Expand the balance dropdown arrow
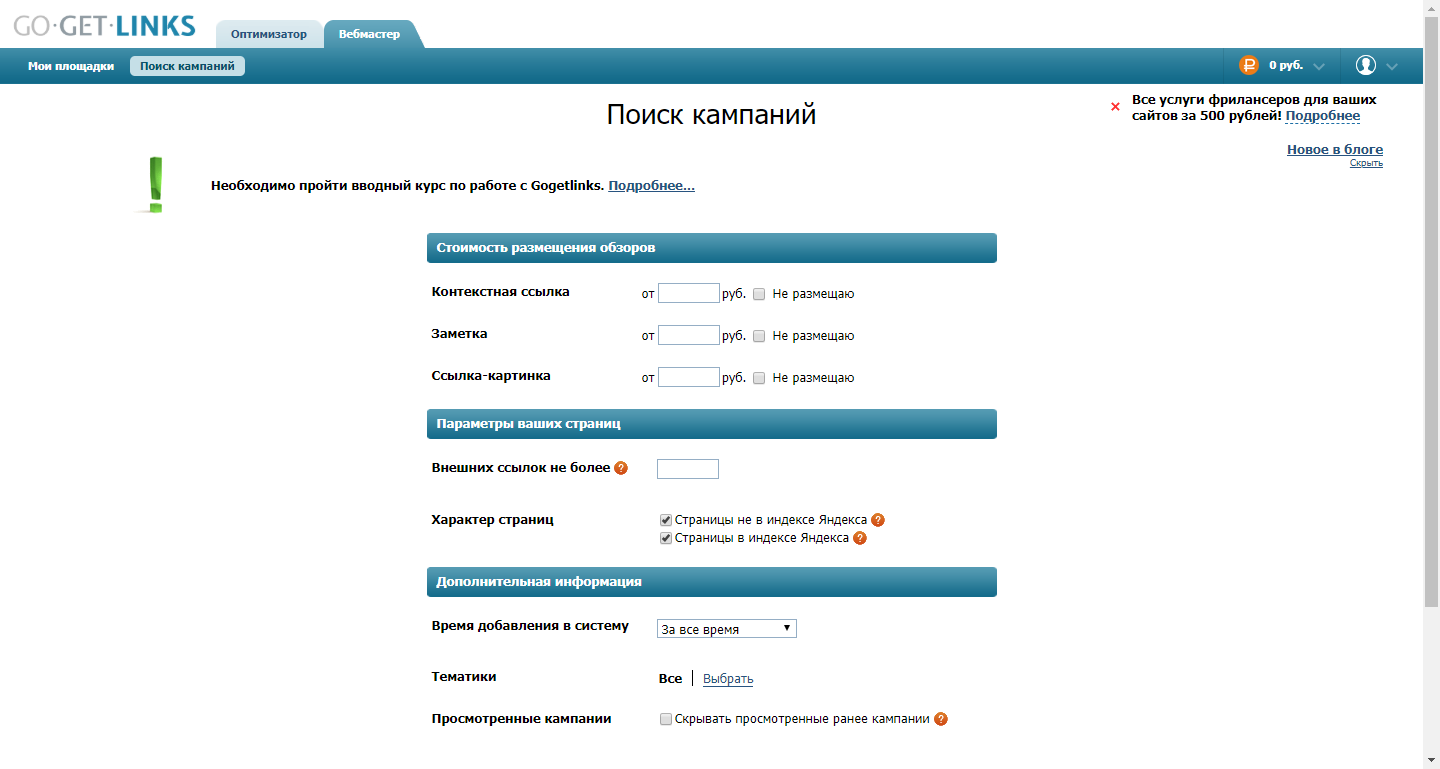 tap(1318, 65)
